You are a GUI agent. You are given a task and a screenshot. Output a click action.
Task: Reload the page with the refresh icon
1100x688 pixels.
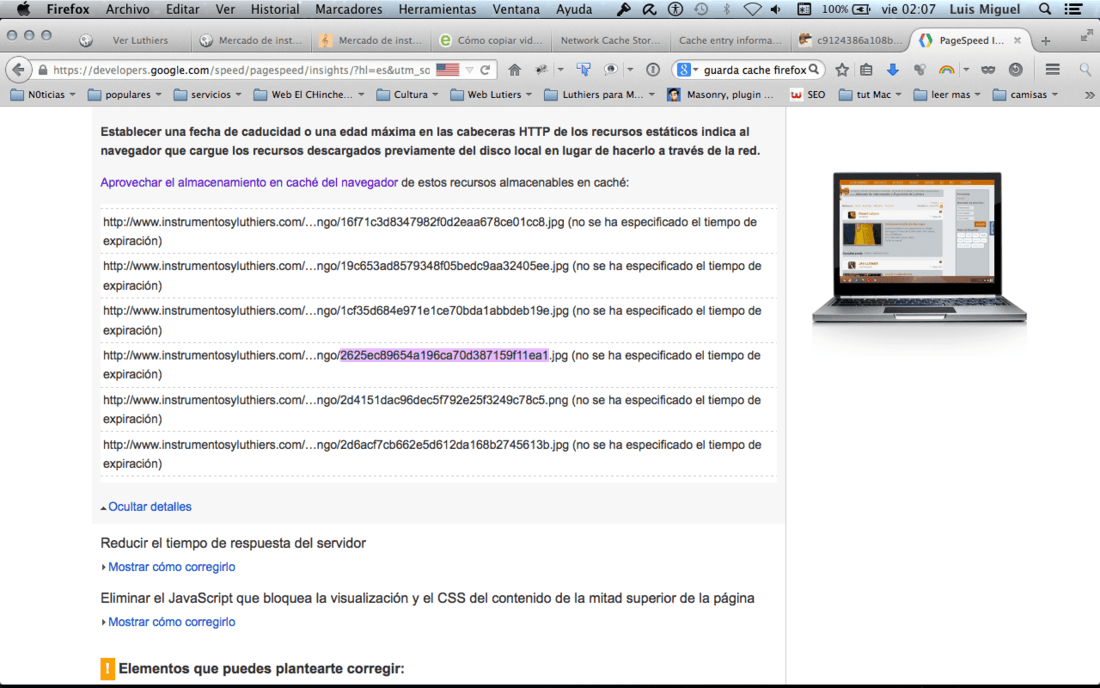coord(485,69)
